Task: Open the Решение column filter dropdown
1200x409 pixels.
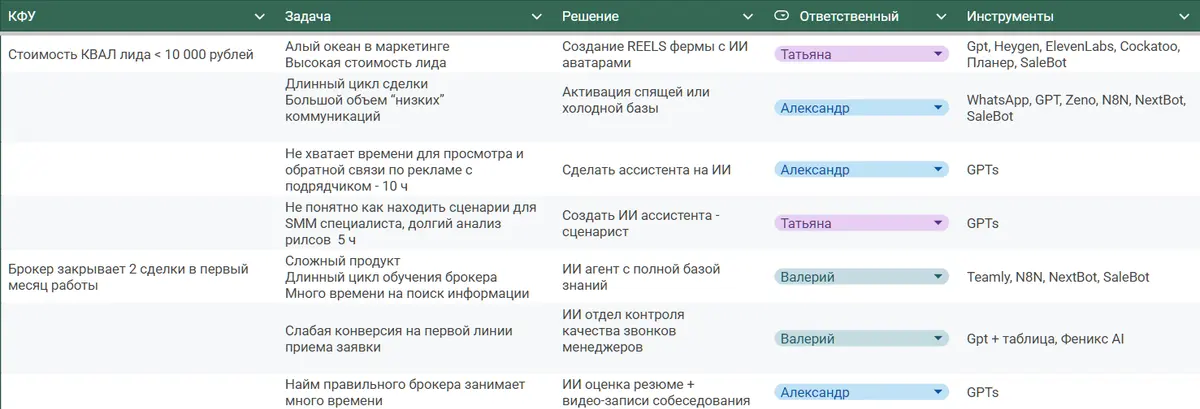Action: coord(748,17)
